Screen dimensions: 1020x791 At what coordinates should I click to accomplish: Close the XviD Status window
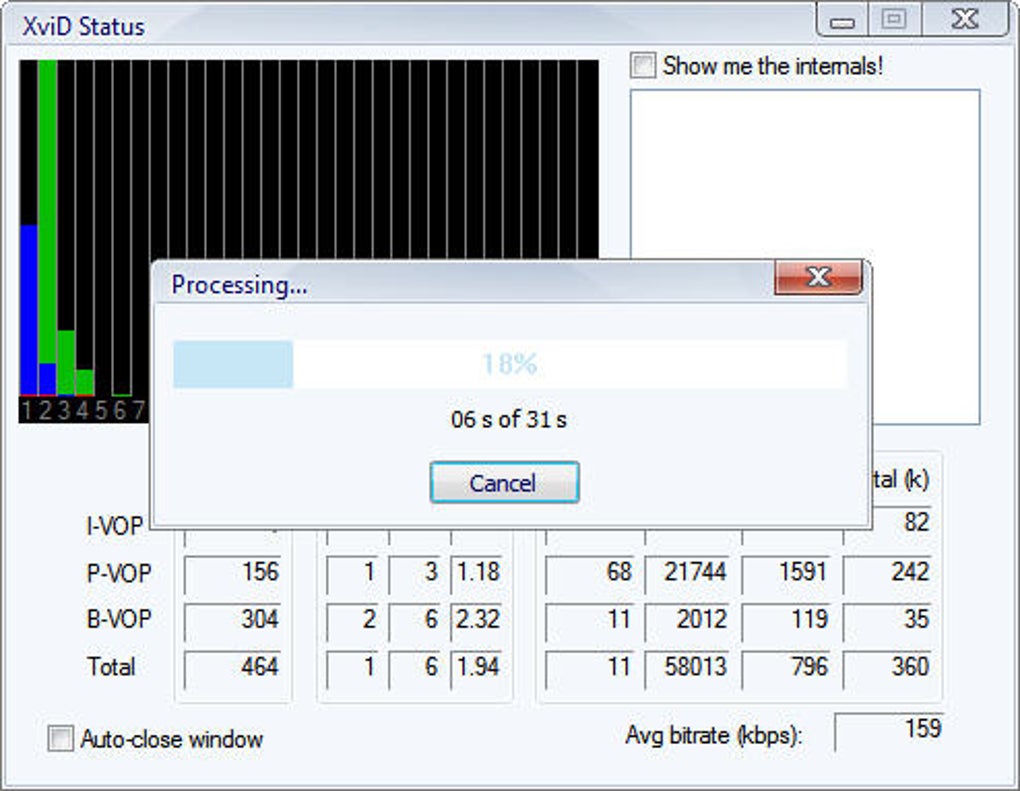point(965,20)
